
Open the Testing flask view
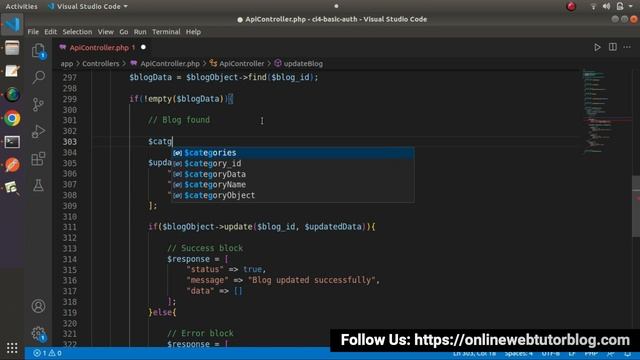(x=38, y=185)
